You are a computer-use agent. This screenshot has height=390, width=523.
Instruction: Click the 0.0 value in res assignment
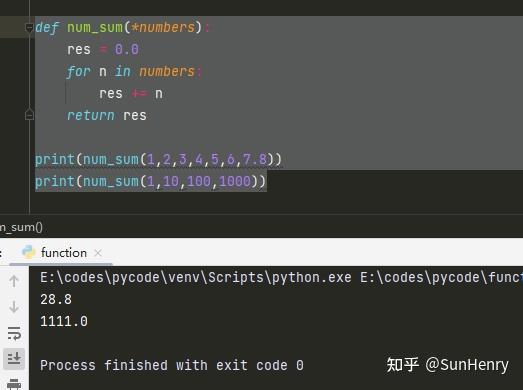[x=127, y=49]
